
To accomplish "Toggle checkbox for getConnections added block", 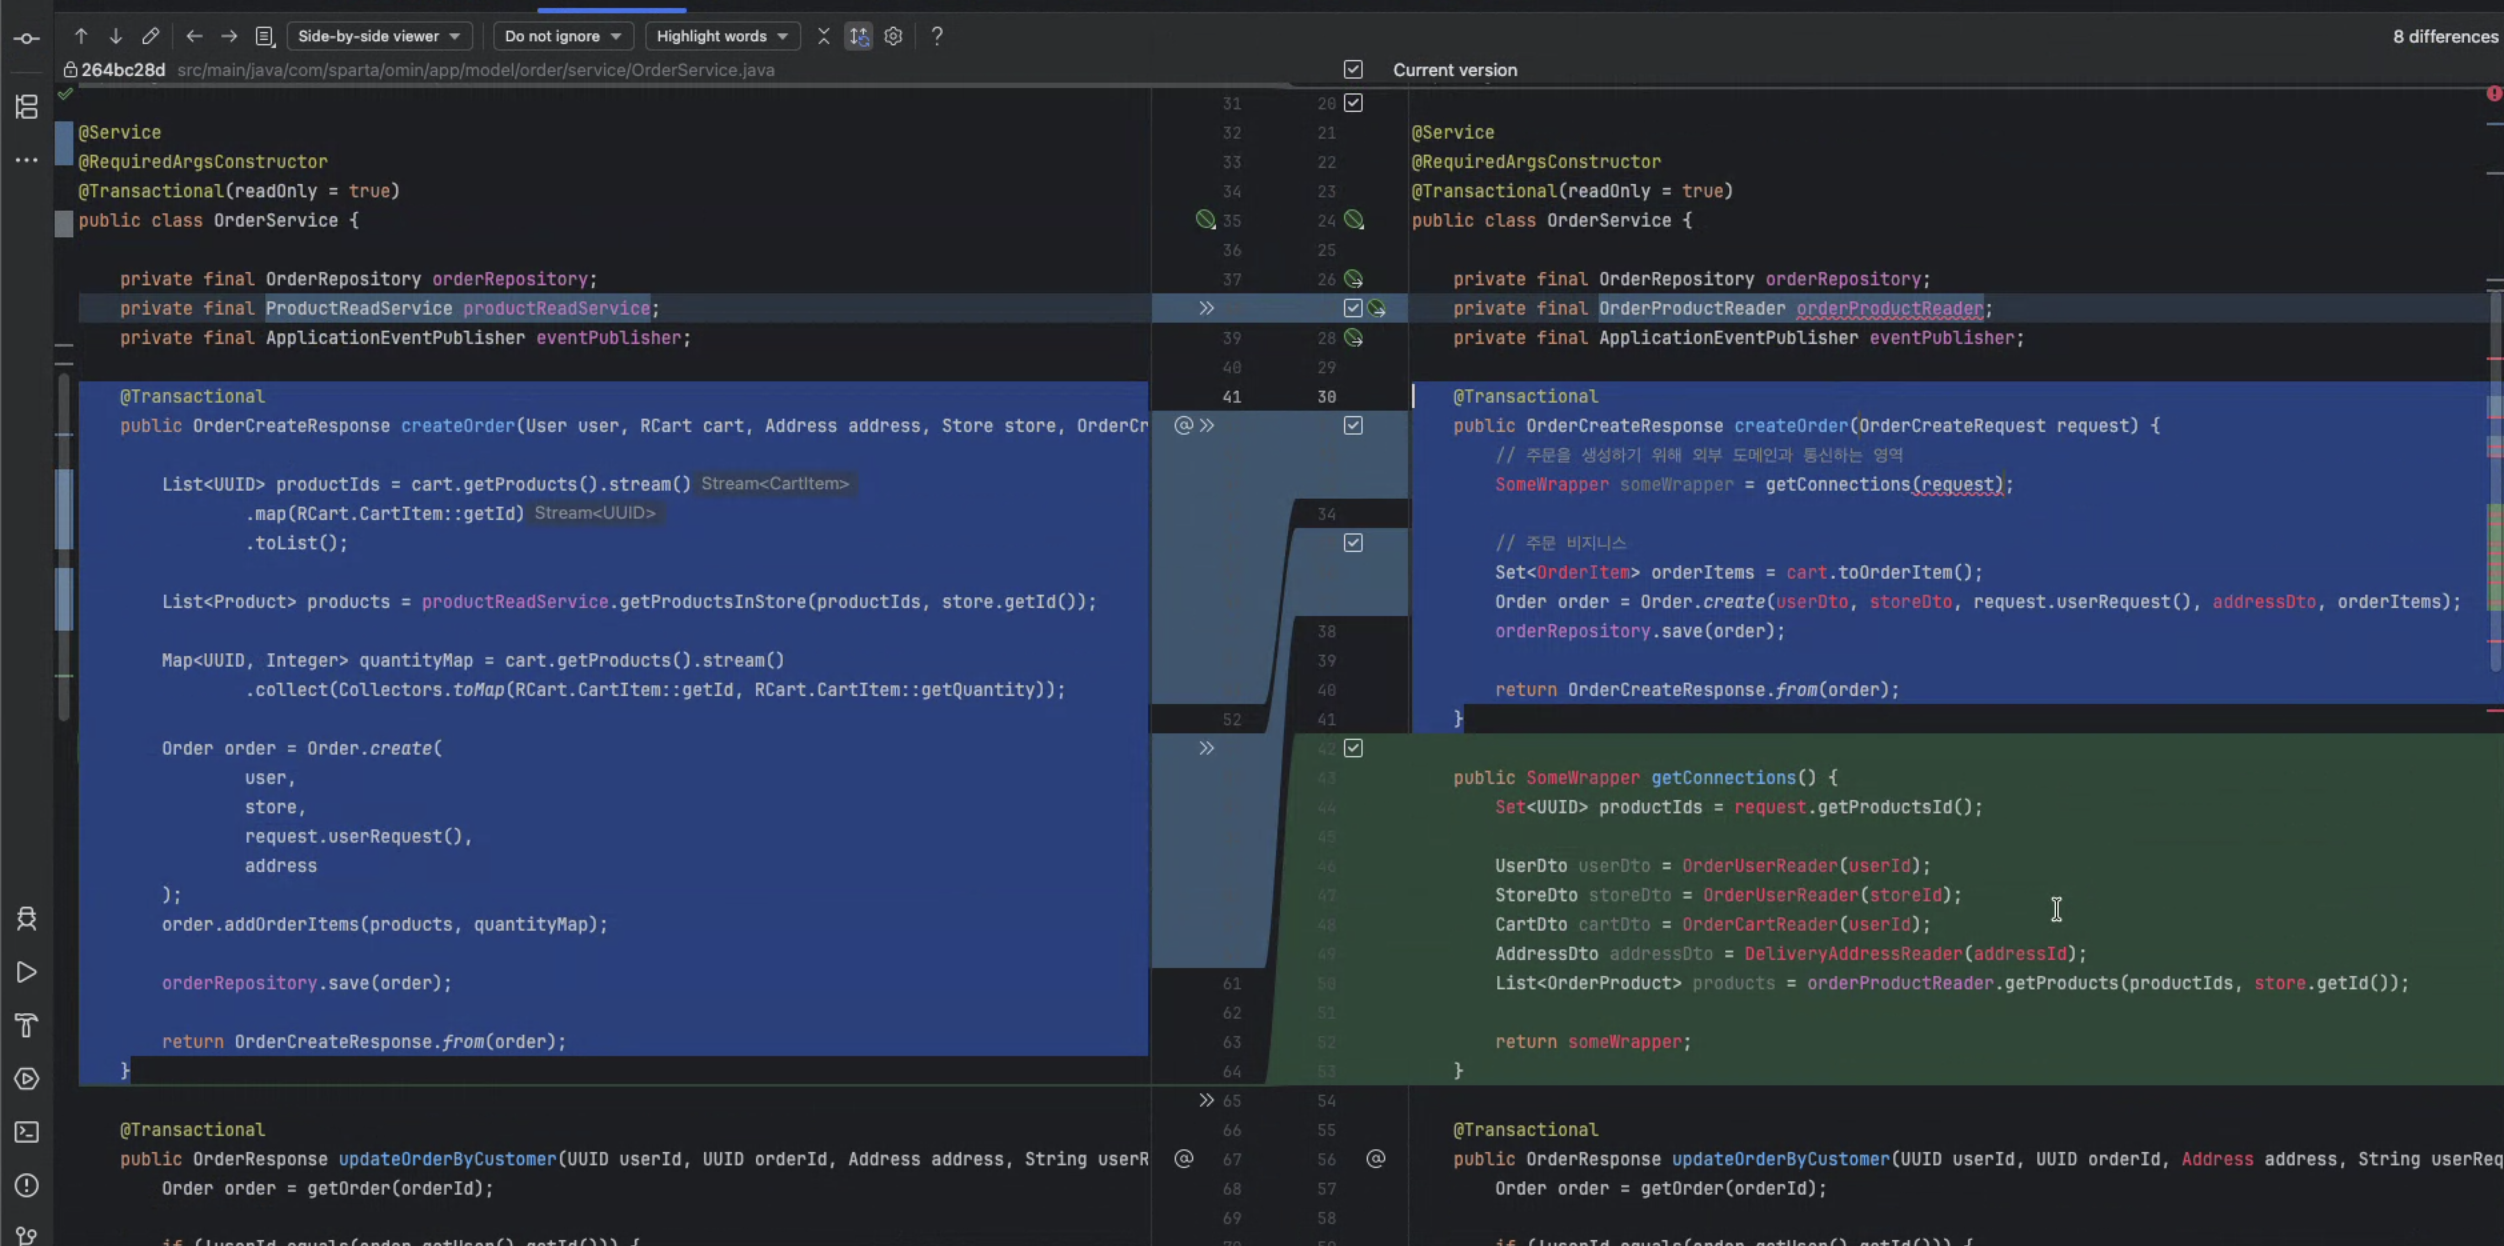I will point(1353,748).
